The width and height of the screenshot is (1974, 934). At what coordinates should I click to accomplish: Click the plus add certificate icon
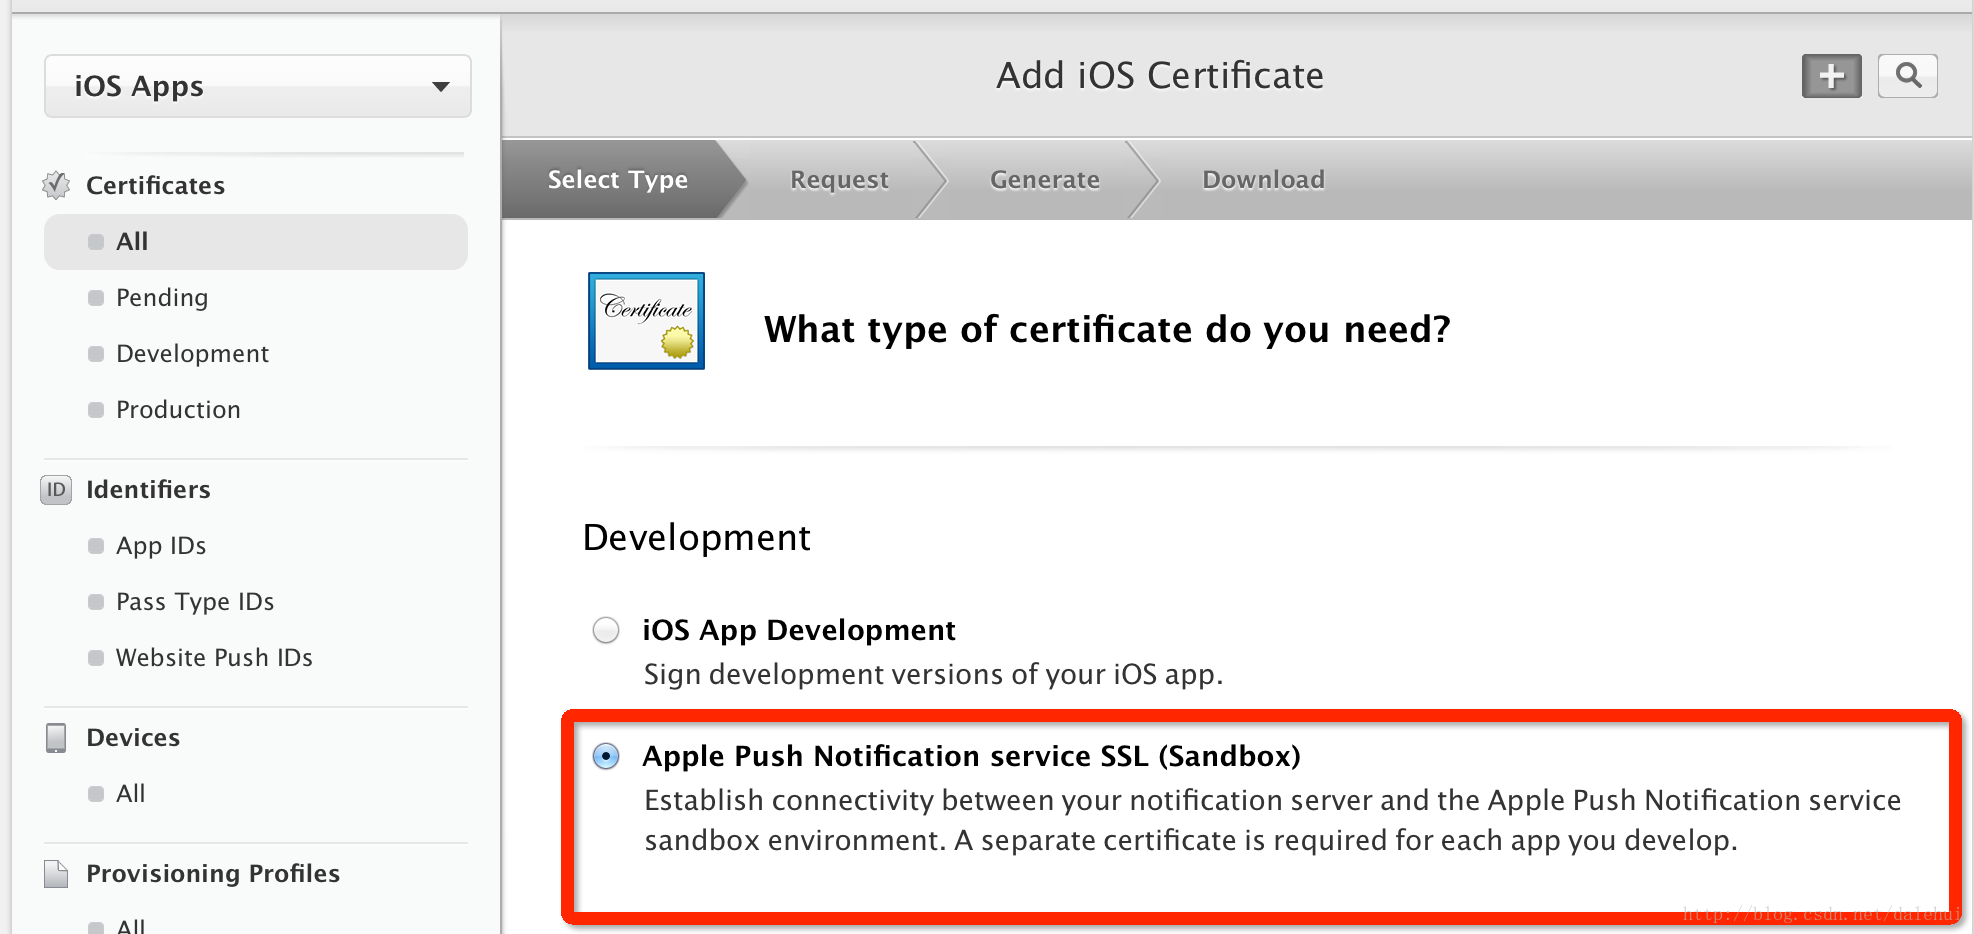1831,76
